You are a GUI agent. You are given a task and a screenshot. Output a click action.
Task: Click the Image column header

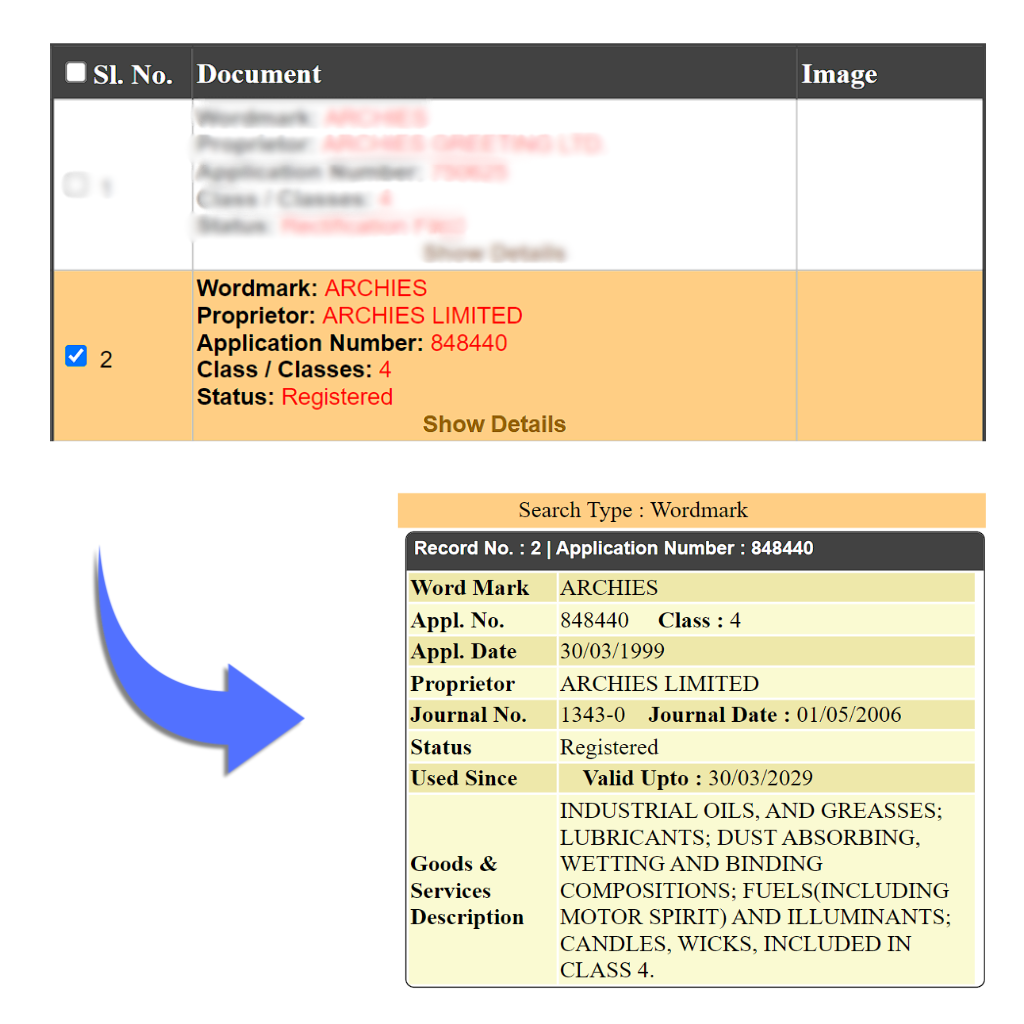click(839, 74)
